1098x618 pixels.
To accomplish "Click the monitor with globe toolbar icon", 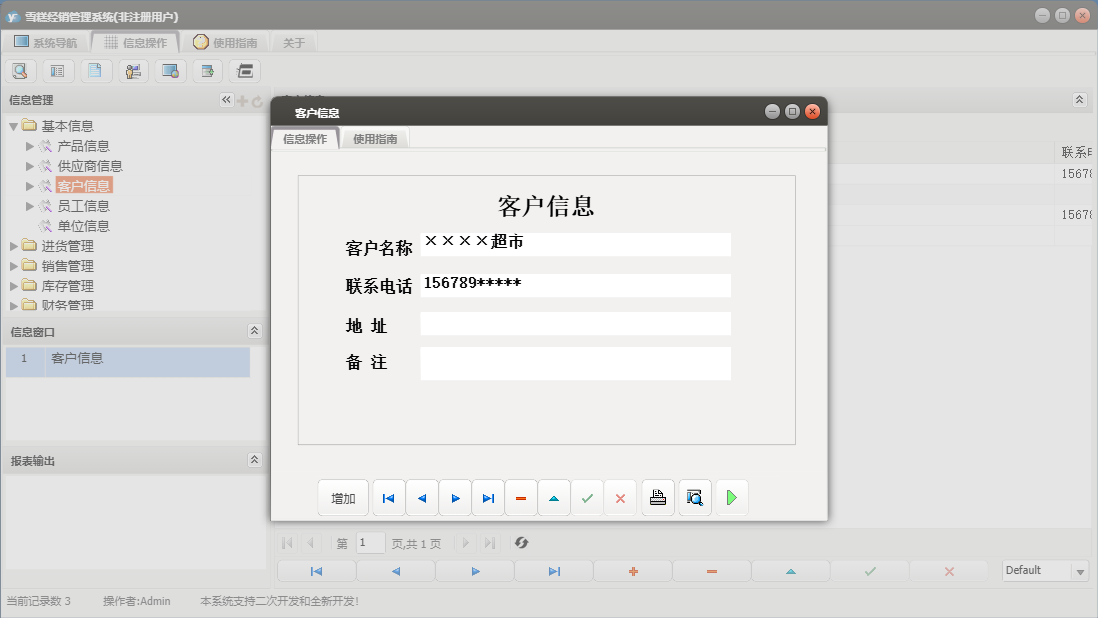I will click(170, 71).
